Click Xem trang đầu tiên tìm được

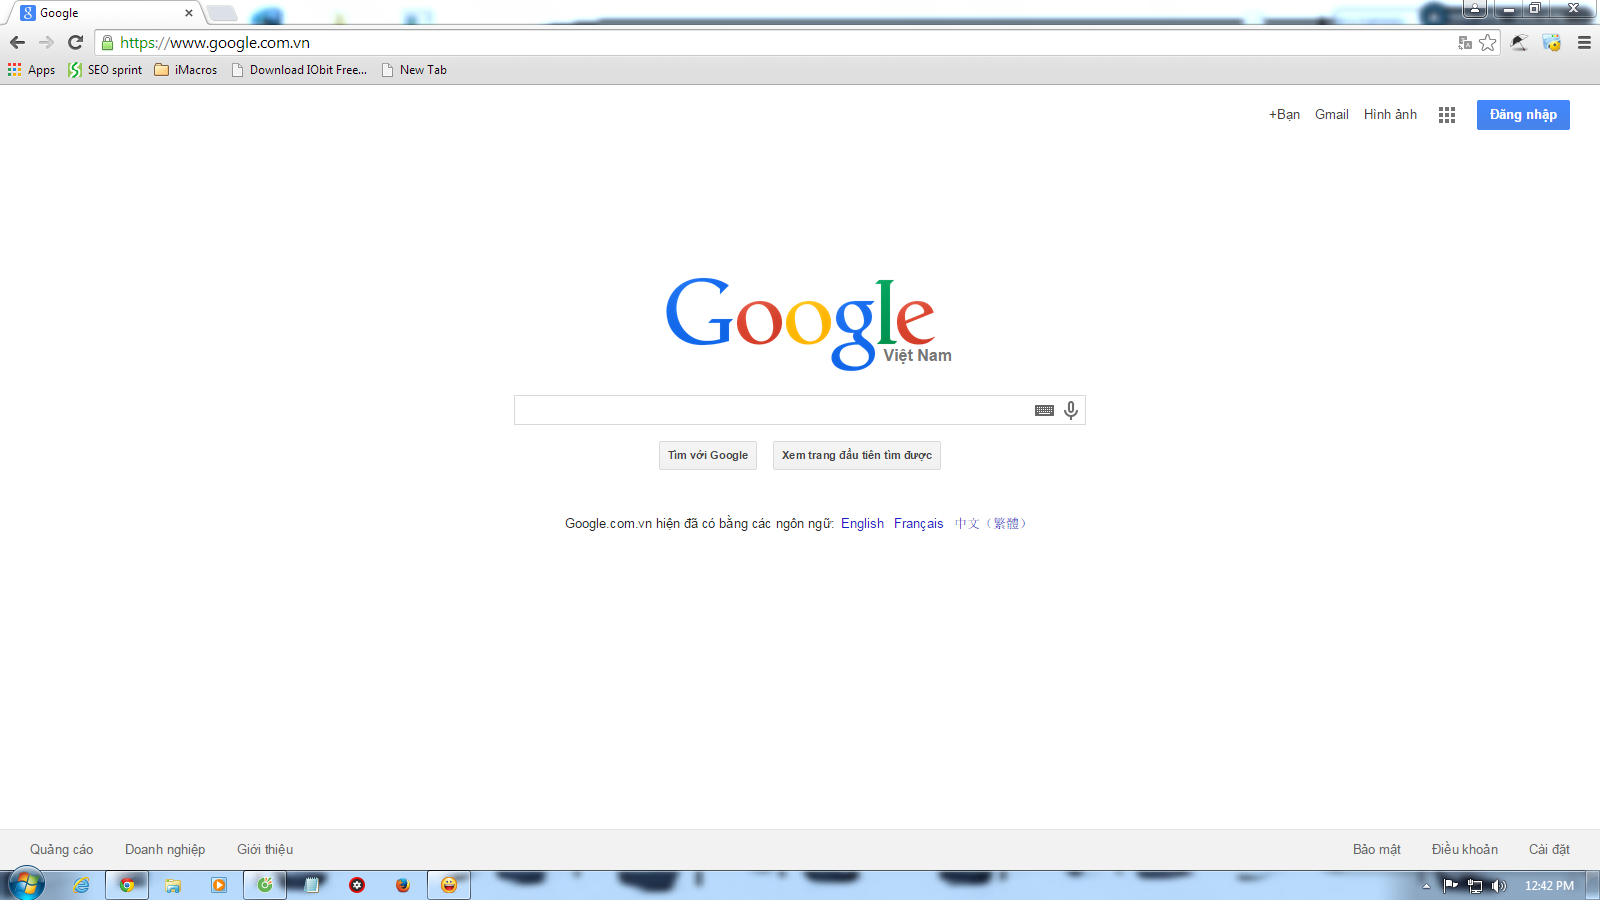click(857, 455)
